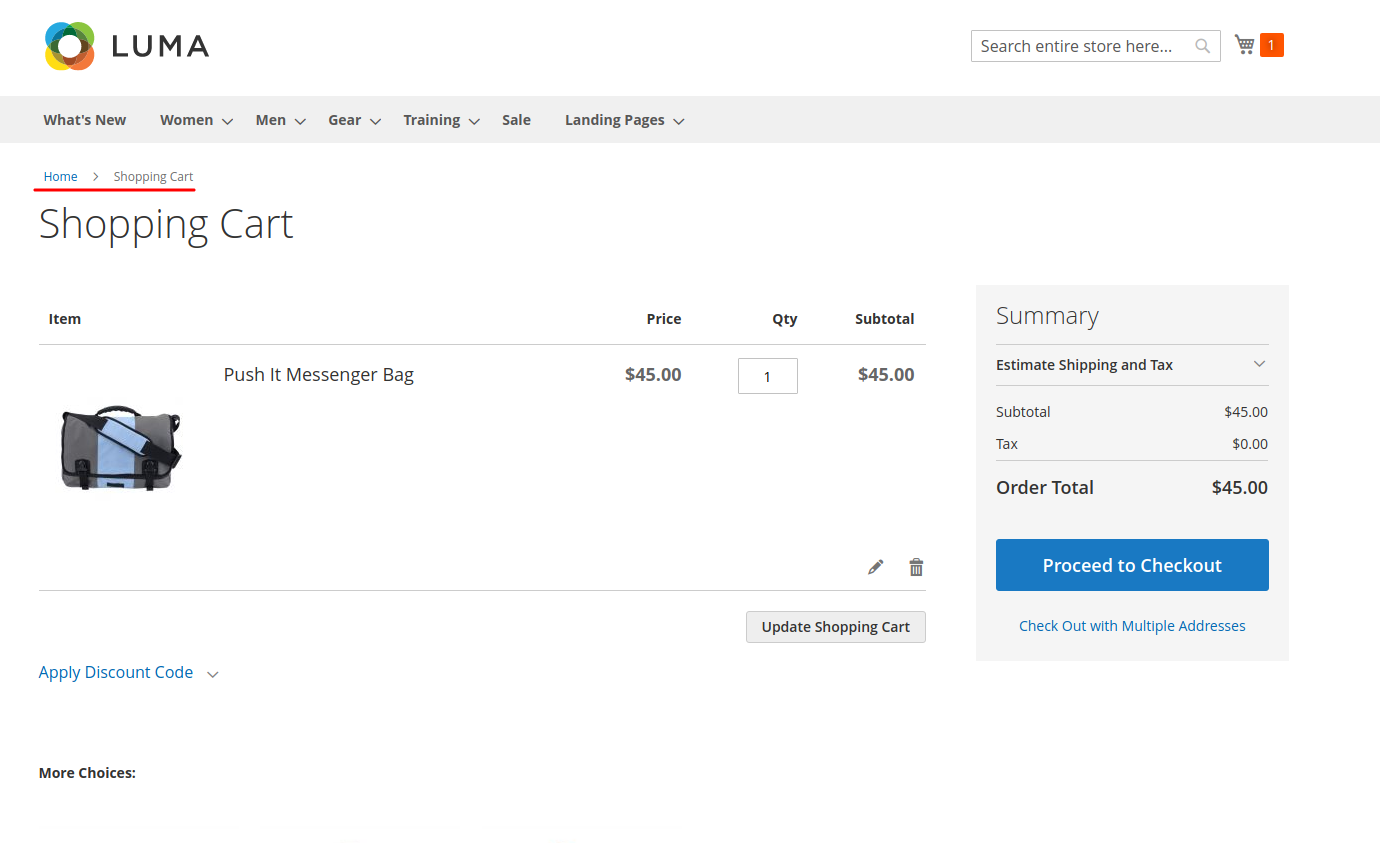Screen dimensions: 1380x843
Task: Open Check Out with Multiple Addresses link
Action: 1131,625
